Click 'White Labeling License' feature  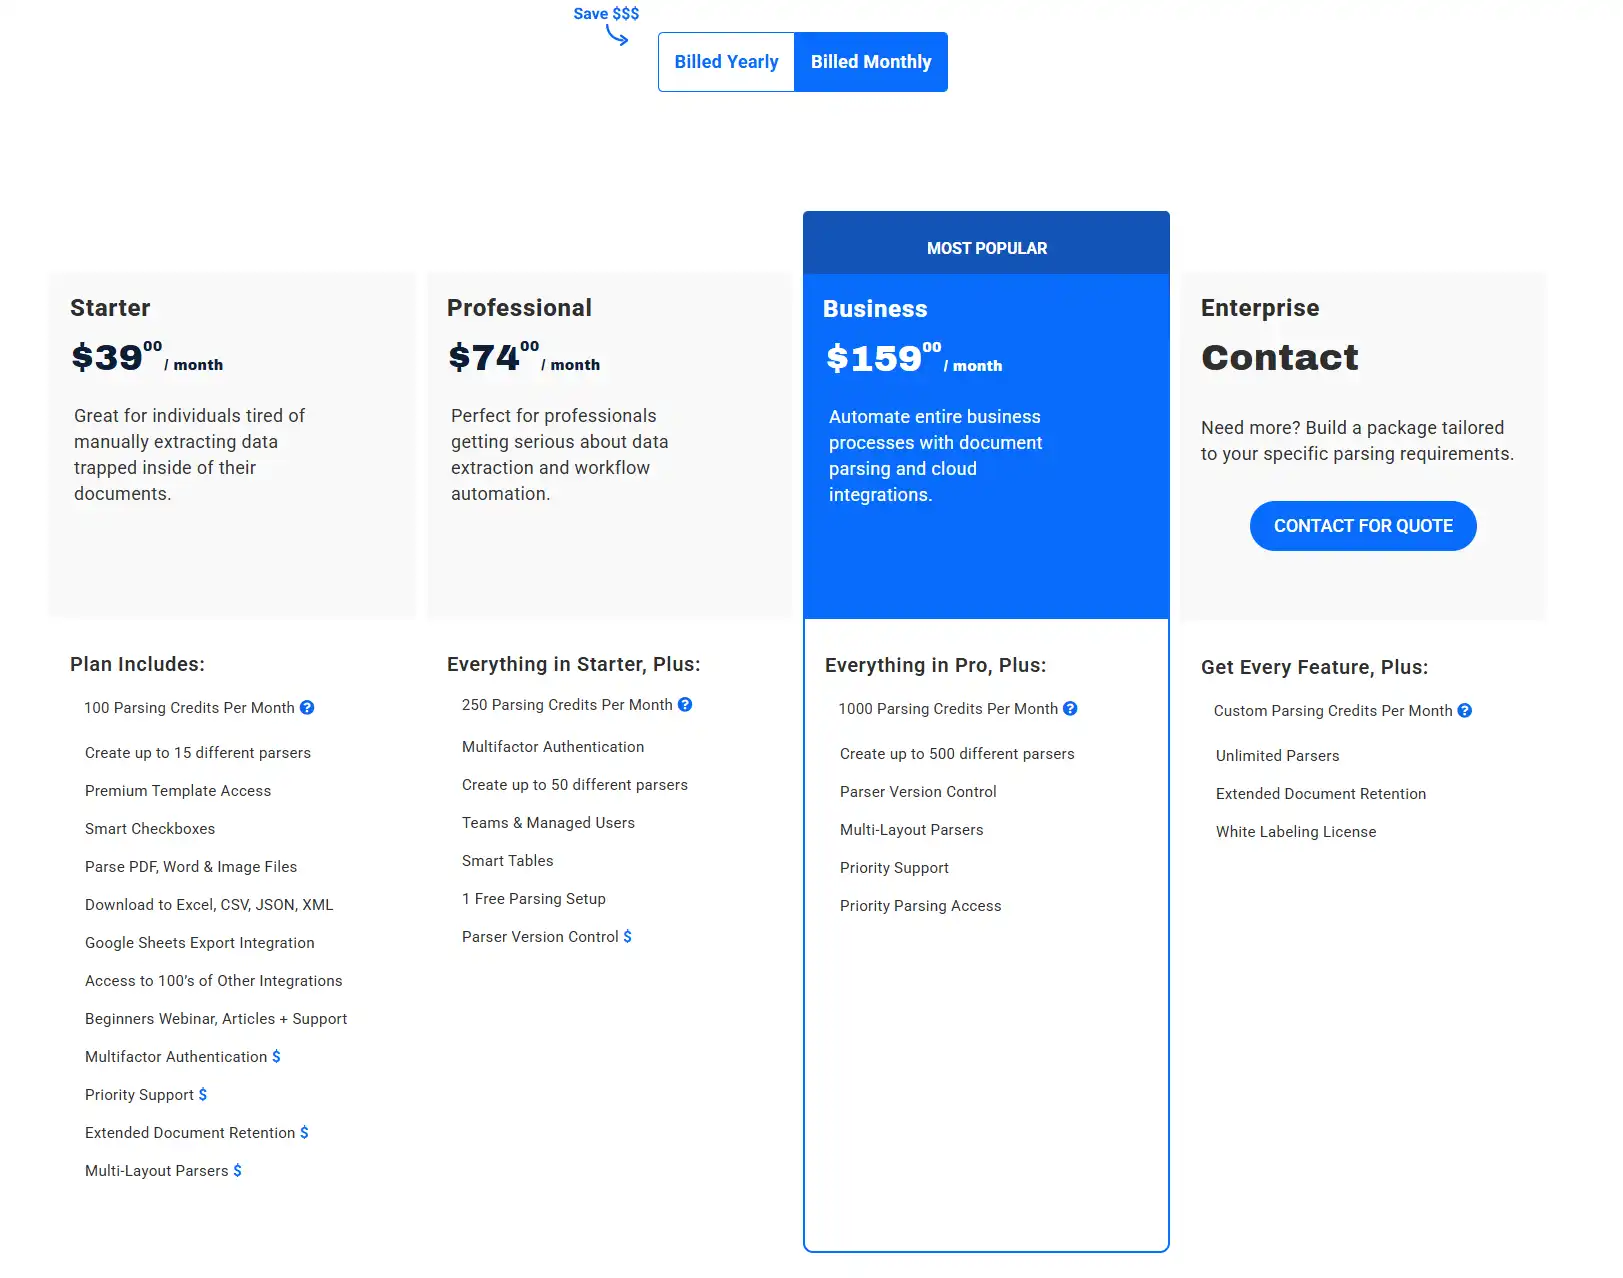tap(1296, 832)
